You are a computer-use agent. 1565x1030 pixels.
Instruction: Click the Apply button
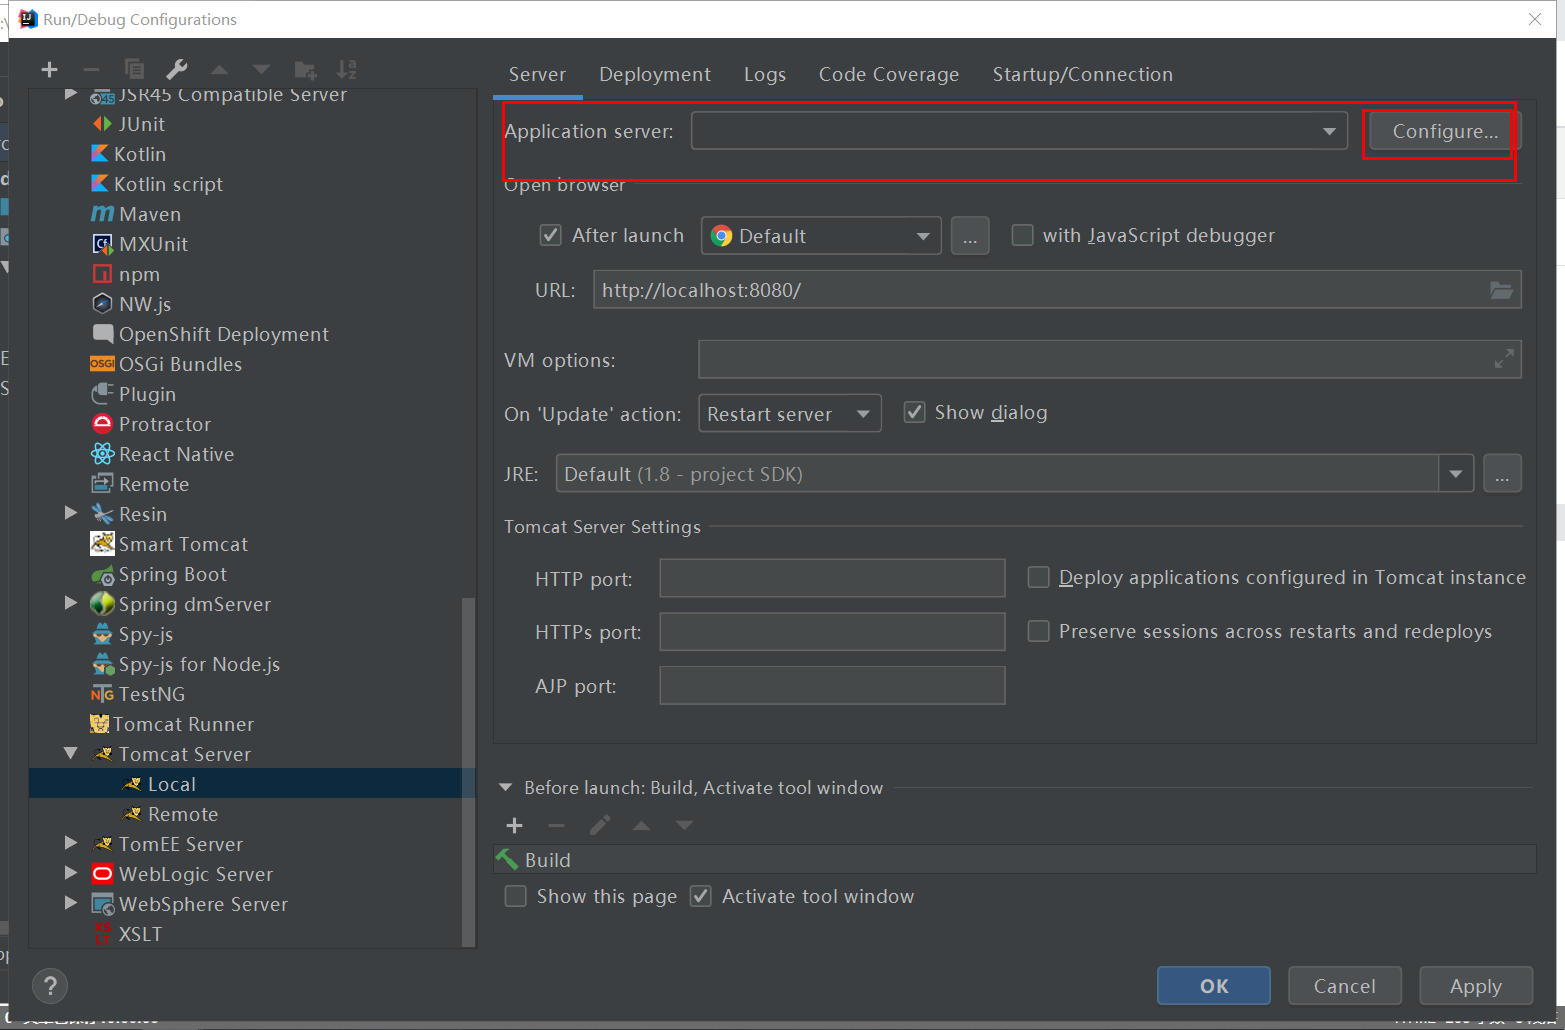pyautogui.click(x=1476, y=986)
